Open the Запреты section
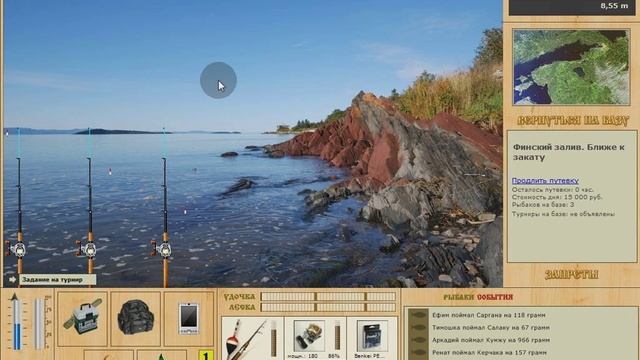This screenshot has width=640, height=360. coord(571,274)
